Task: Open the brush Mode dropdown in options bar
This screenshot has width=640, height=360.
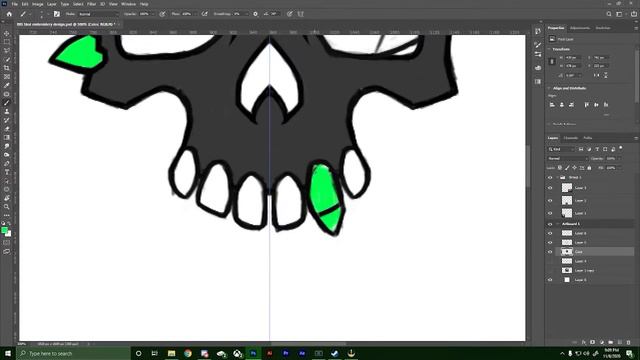Action: (x=98, y=14)
